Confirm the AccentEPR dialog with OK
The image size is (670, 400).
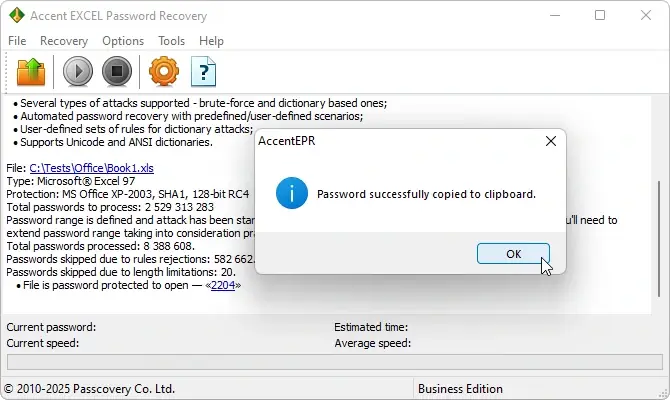coord(513,254)
